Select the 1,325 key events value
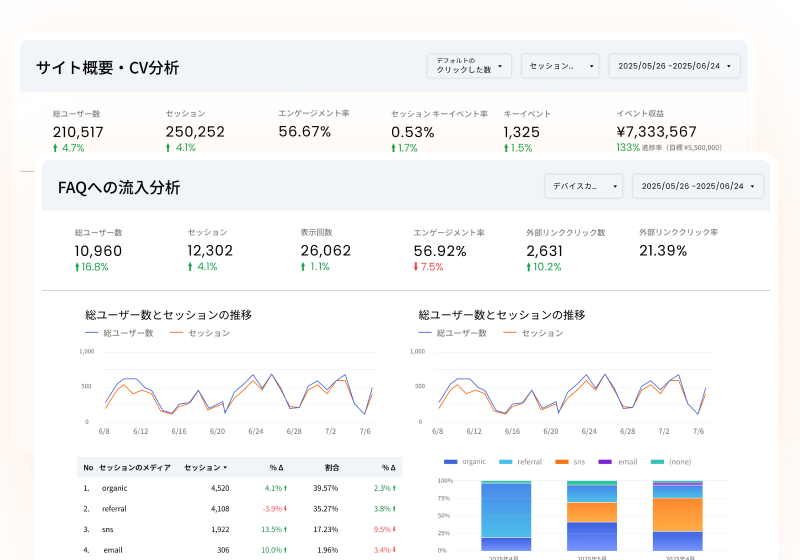 pyautogui.click(x=521, y=132)
